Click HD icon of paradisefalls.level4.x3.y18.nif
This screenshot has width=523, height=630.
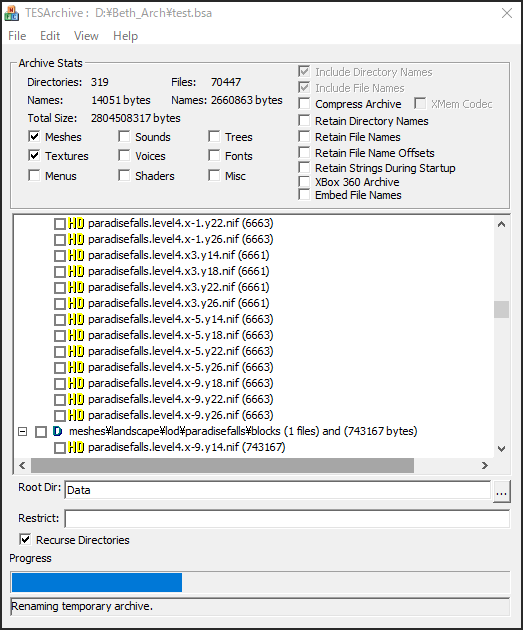[x=76, y=271]
